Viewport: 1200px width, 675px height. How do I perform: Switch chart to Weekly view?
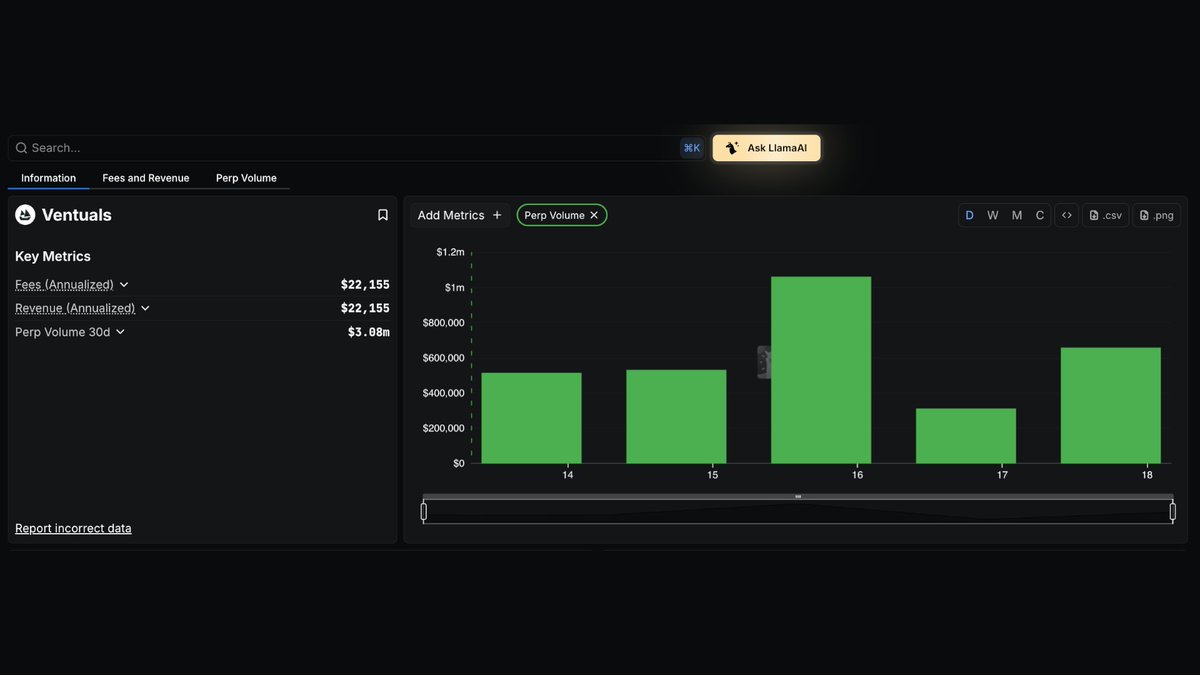click(992, 214)
